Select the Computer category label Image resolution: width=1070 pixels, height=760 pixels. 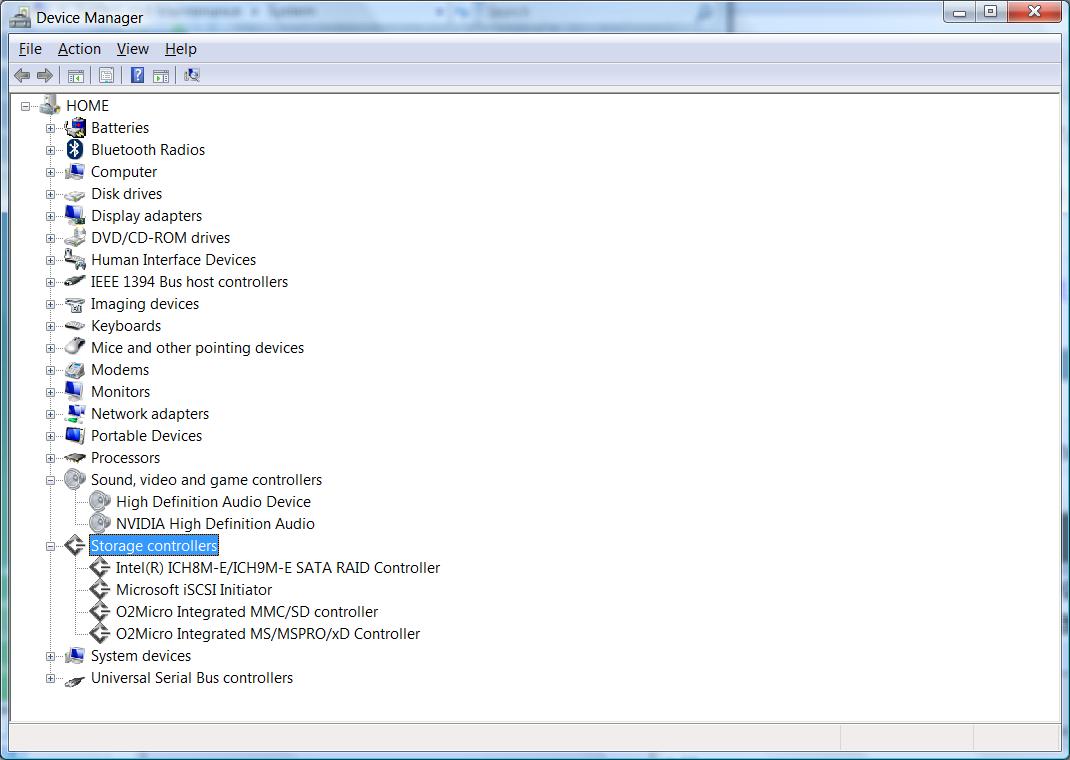[124, 171]
